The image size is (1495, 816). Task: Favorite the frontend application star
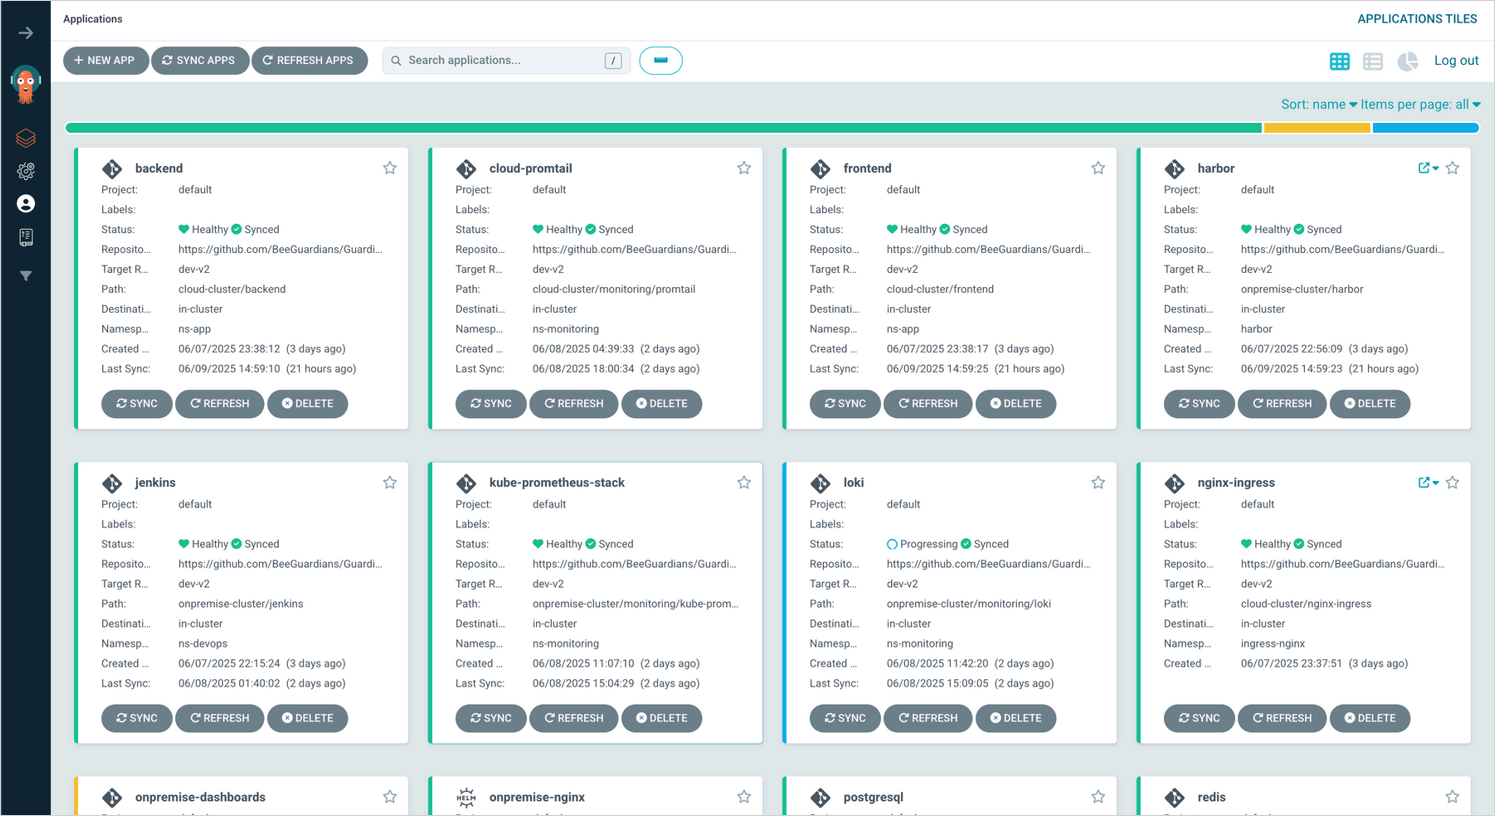[1098, 168]
